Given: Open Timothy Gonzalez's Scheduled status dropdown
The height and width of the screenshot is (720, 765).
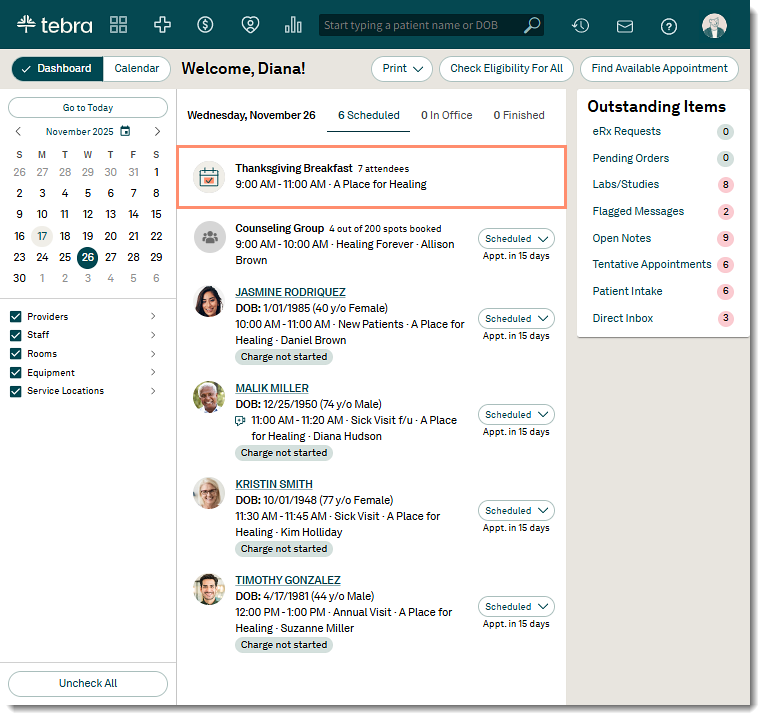Looking at the screenshot, I should coord(516,607).
